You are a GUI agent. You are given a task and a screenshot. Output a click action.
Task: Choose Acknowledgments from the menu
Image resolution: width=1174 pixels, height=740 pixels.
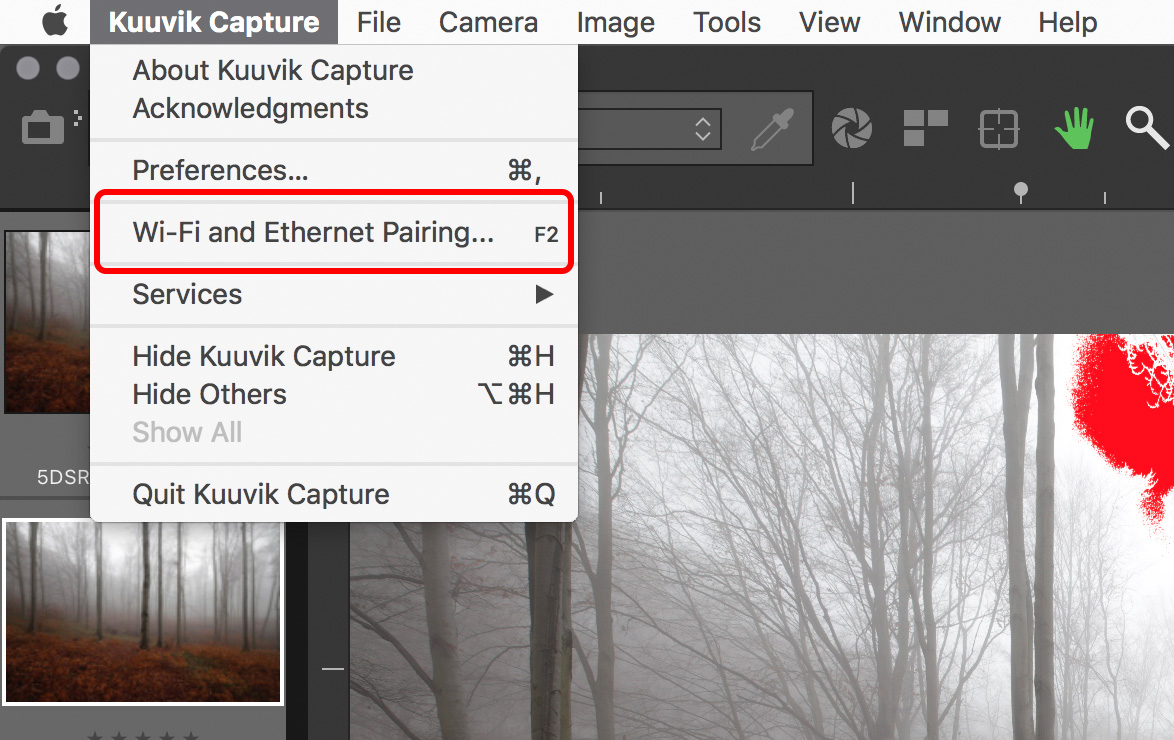pos(334,109)
